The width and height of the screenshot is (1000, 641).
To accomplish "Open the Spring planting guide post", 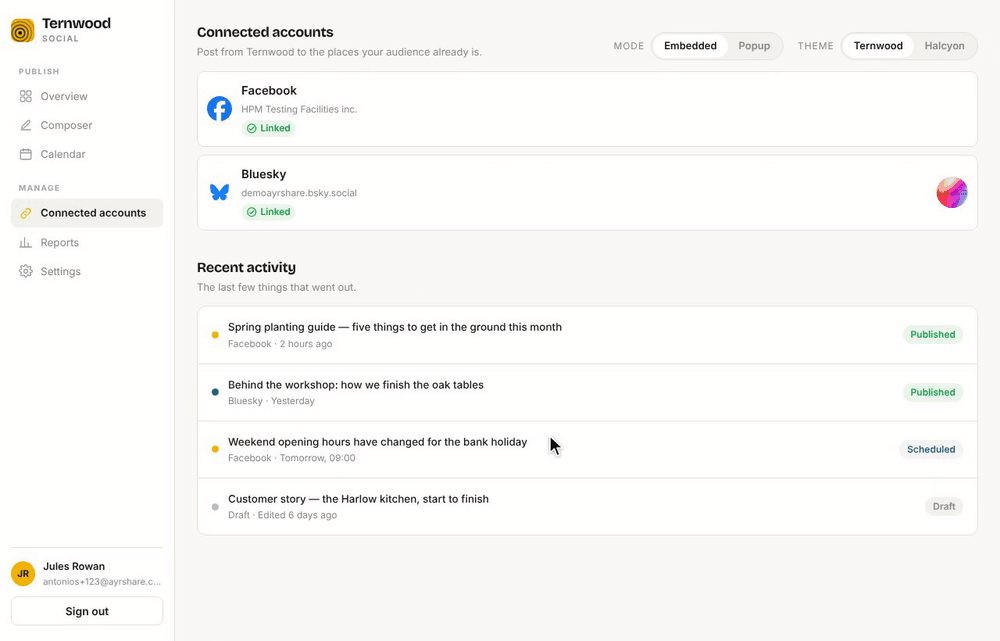I will [x=587, y=335].
